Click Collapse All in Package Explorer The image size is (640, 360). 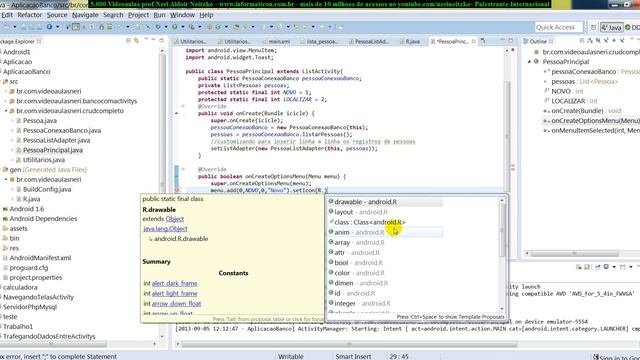(128, 41)
